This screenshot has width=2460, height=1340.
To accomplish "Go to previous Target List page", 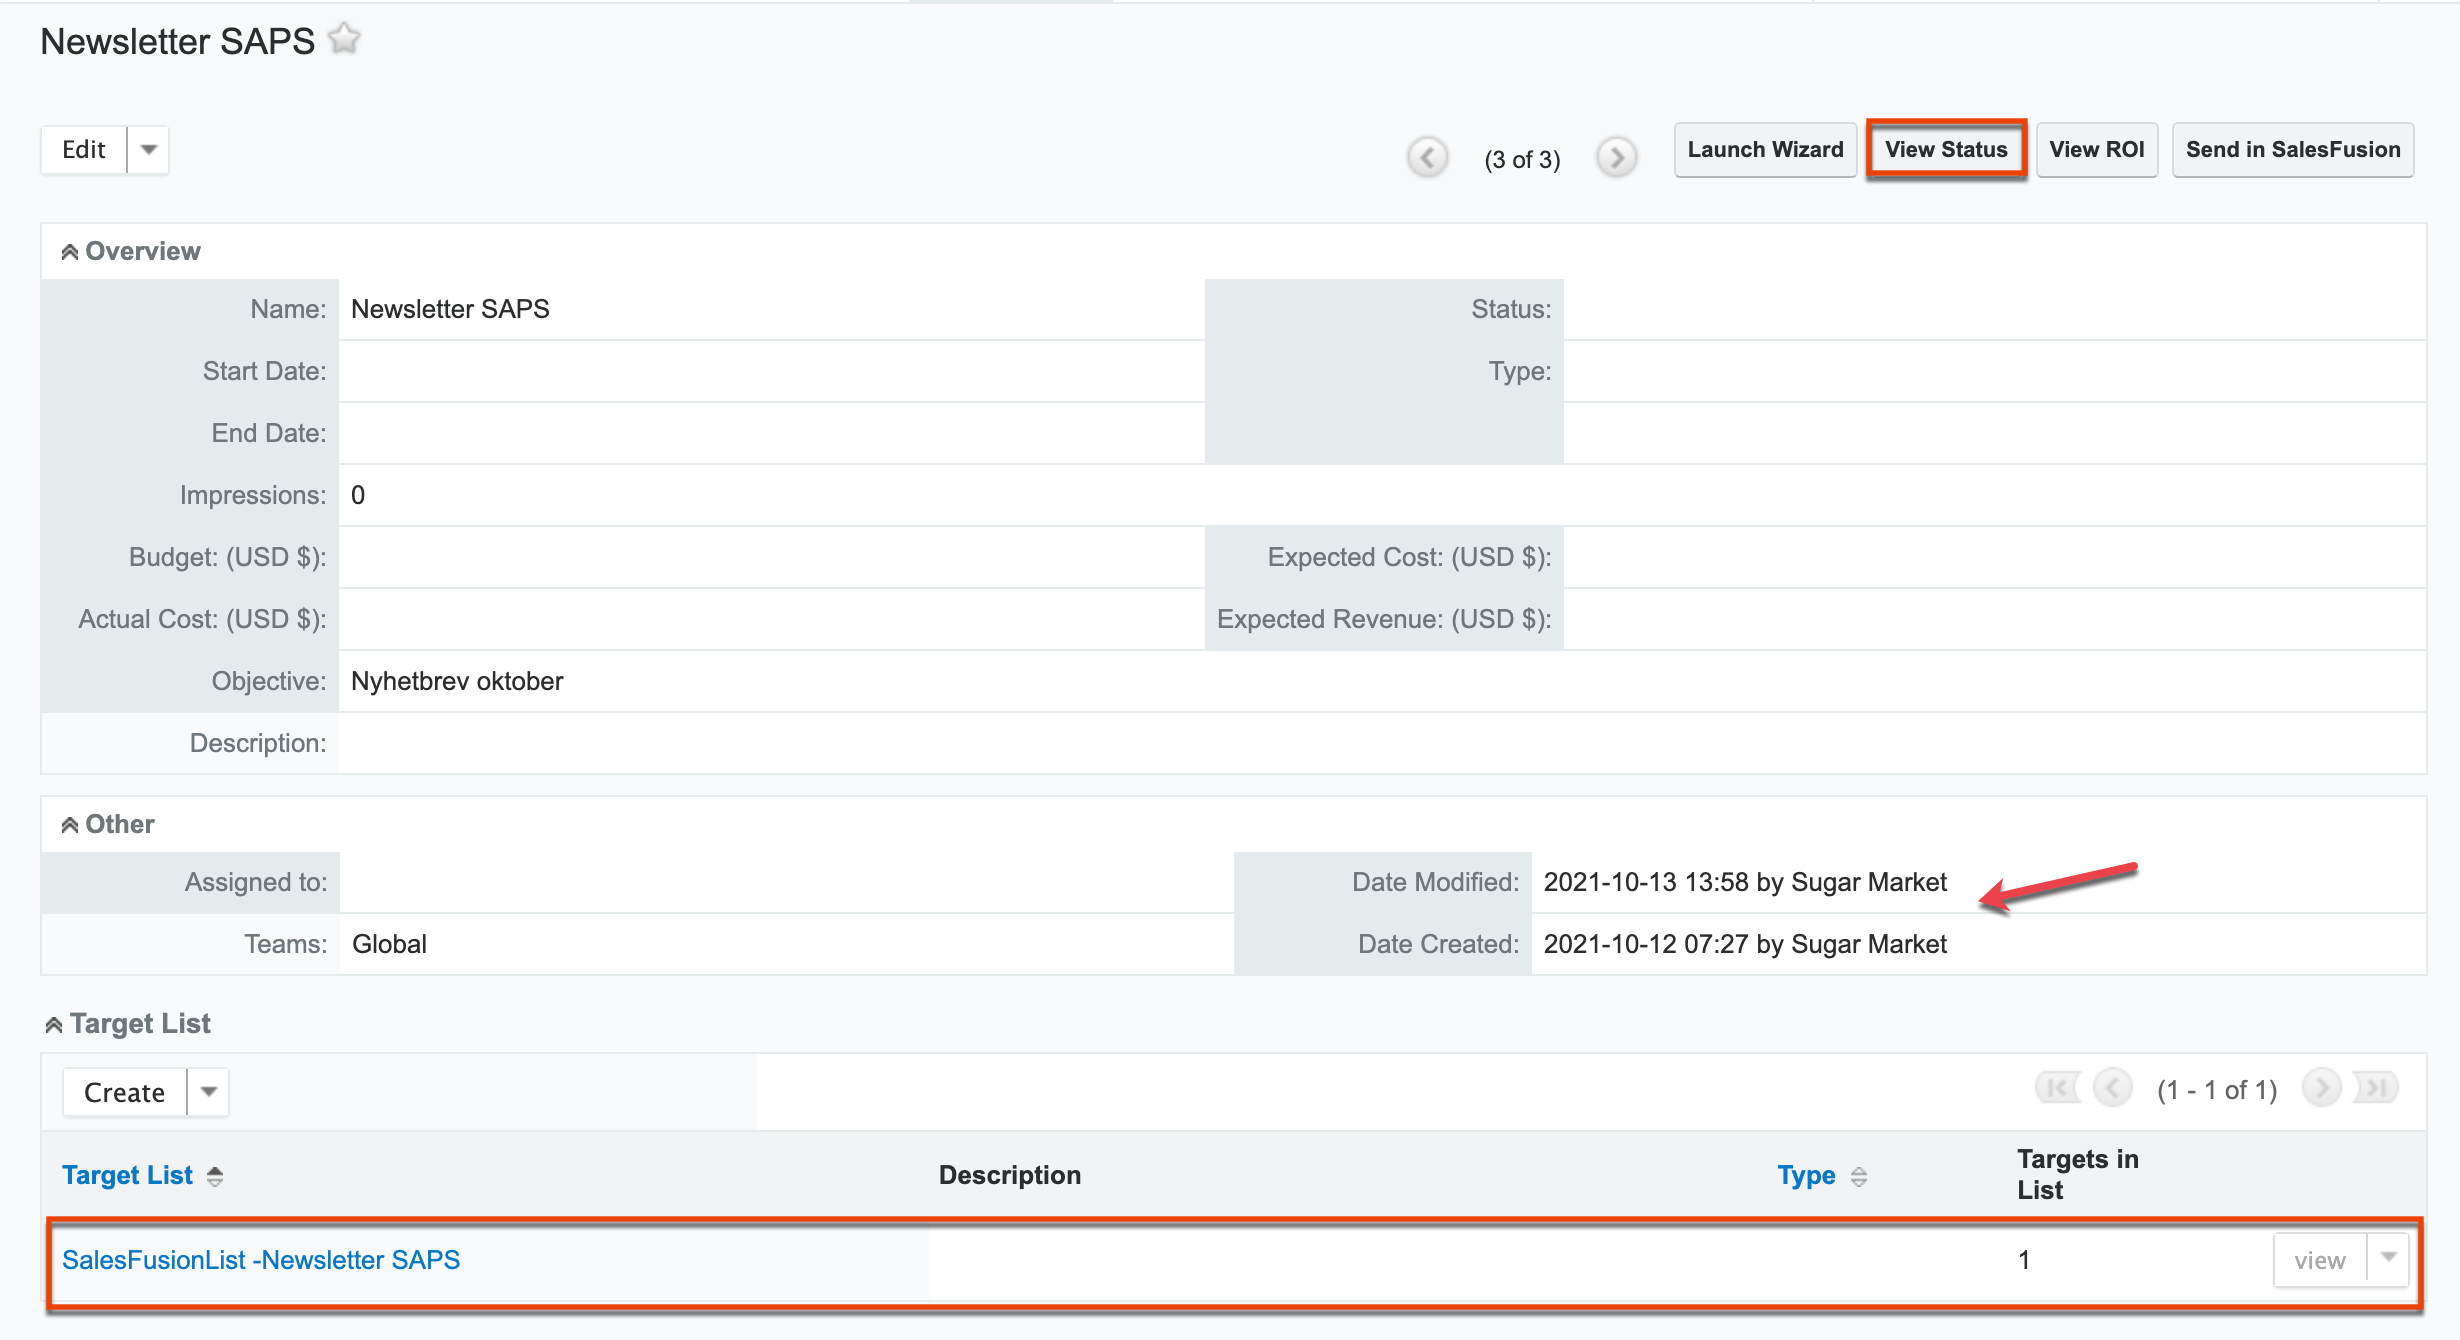I will tap(2112, 1088).
